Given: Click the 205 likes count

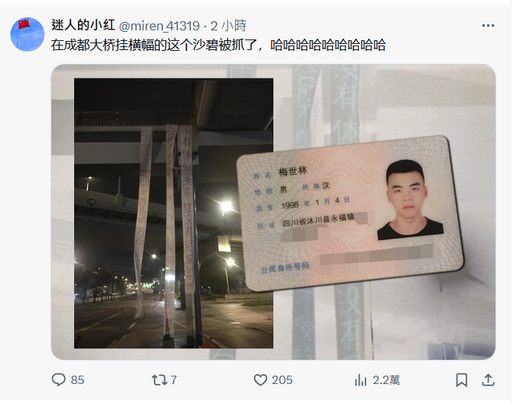Looking at the screenshot, I should point(282,380).
